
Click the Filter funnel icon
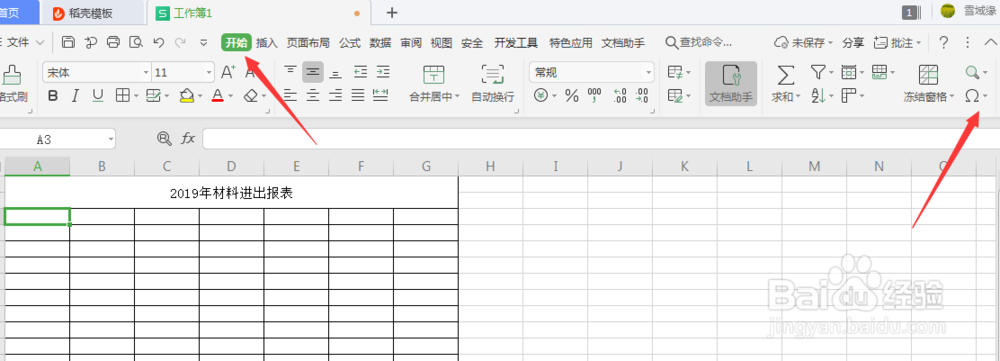[x=818, y=72]
